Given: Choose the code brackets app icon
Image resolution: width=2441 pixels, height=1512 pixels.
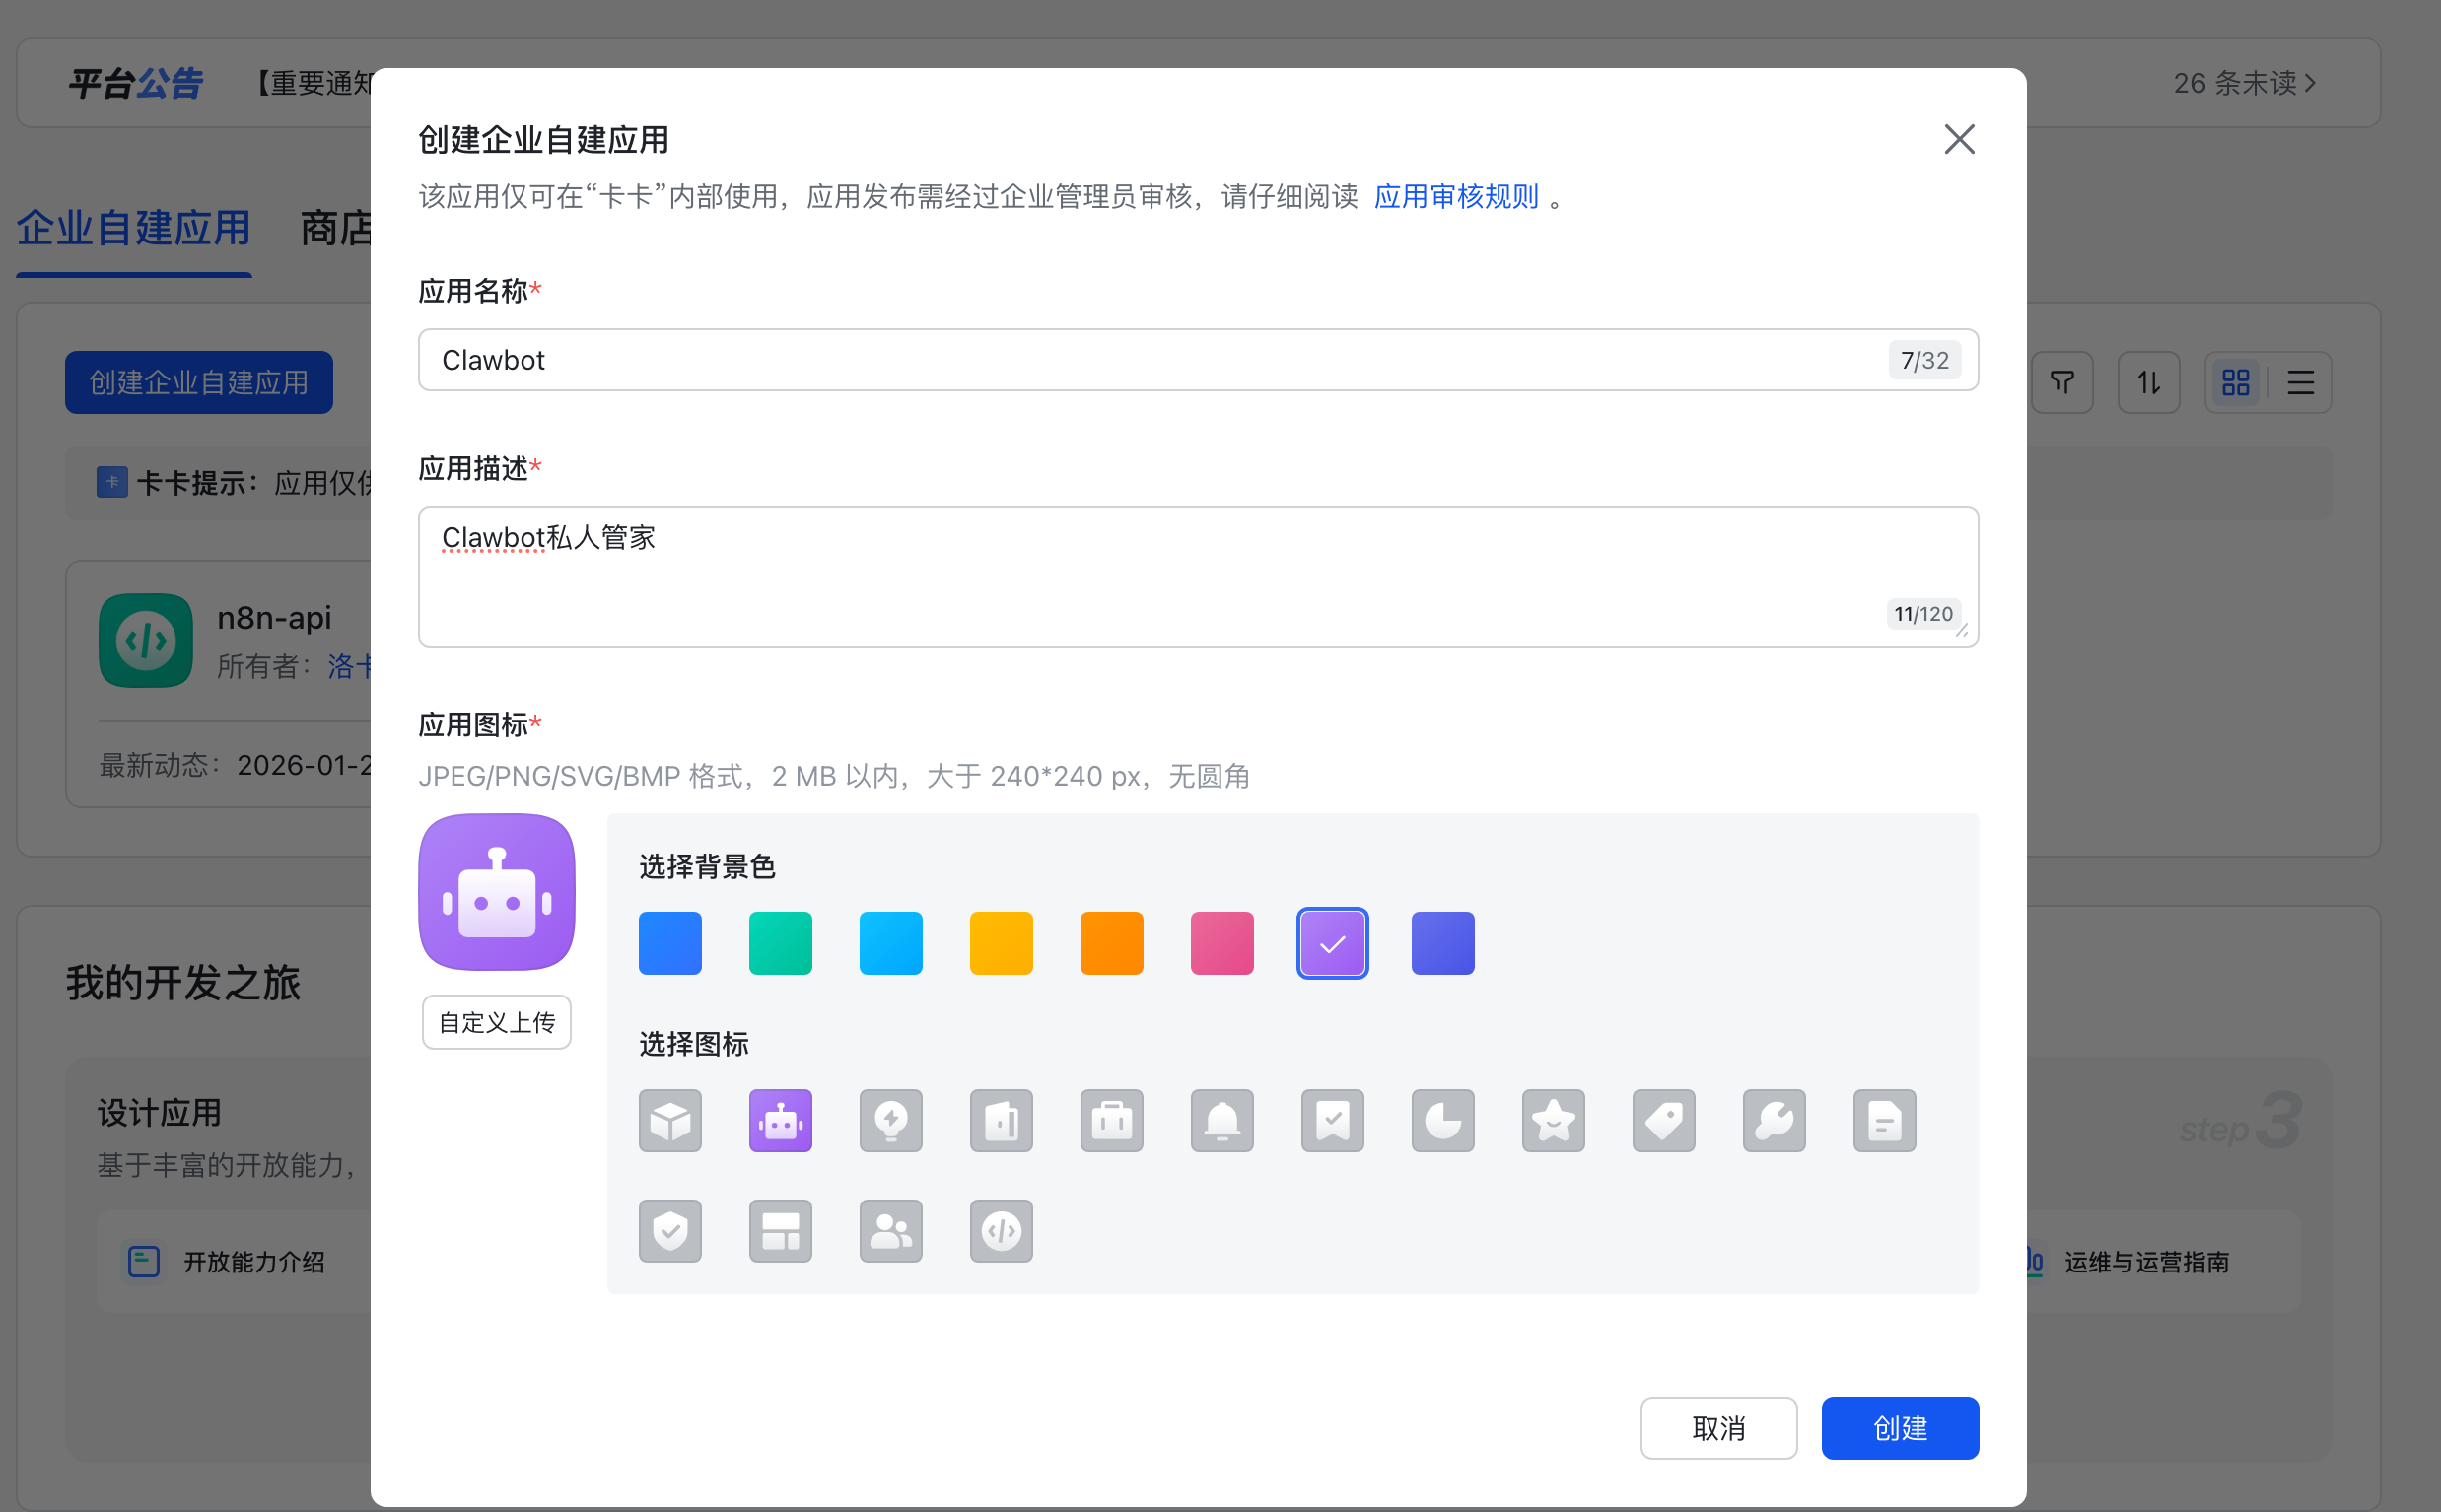Looking at the screenshot, I should coord(1000,1230).
